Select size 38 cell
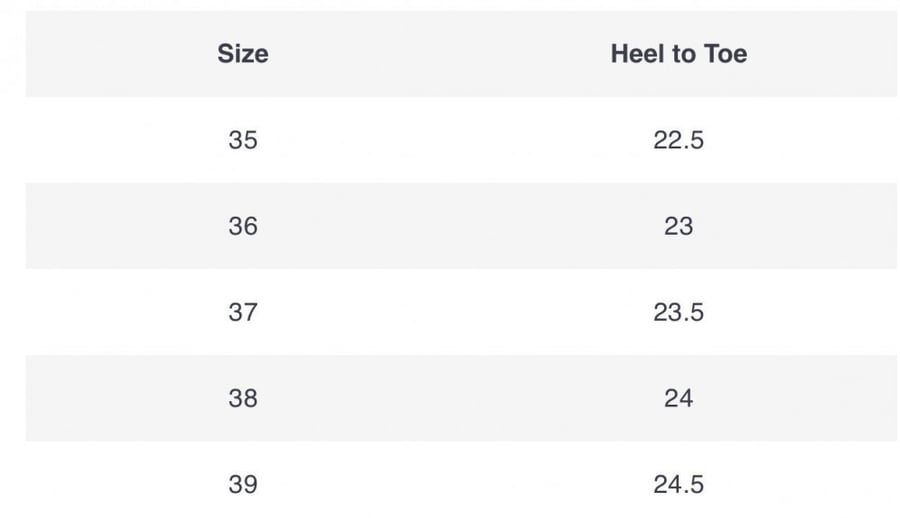Image resolution: width=900 pixels, height=518 pixels. pos(243,399)
